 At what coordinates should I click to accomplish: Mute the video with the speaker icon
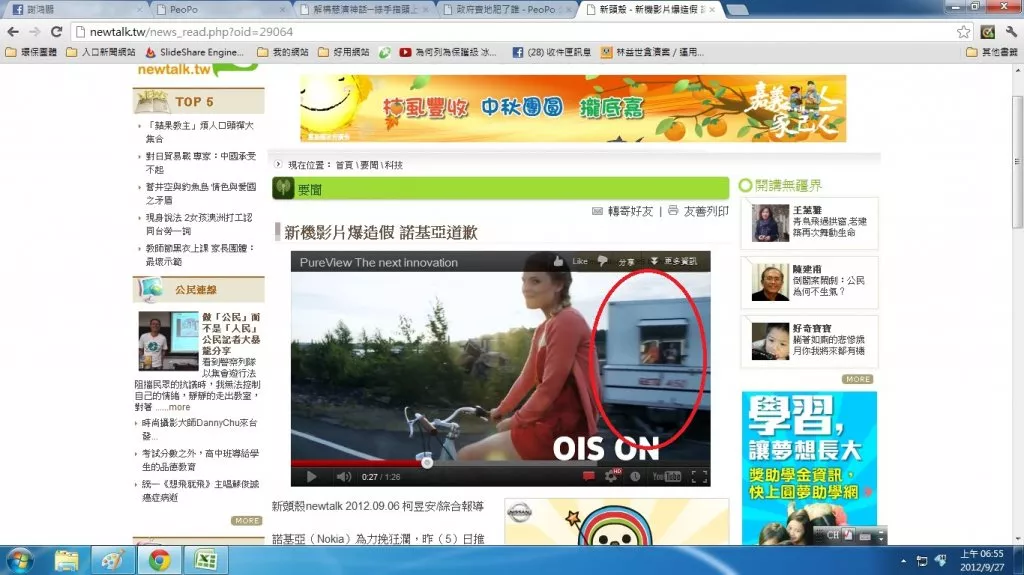344,477
